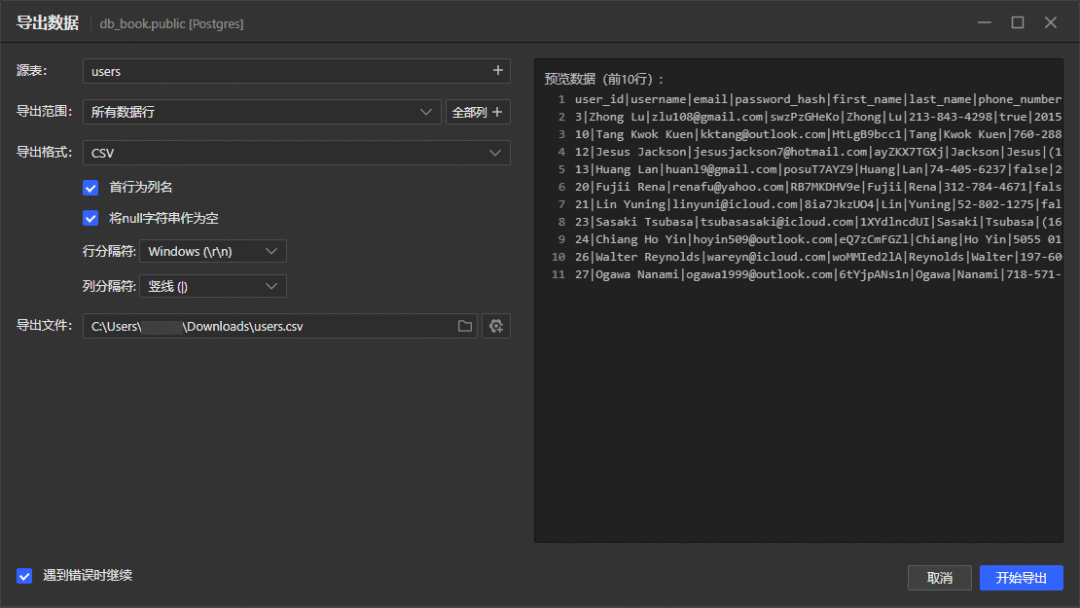Click preview row for Chiang Ho Yin
This screenshot has width=1080, height=608.
818,240
